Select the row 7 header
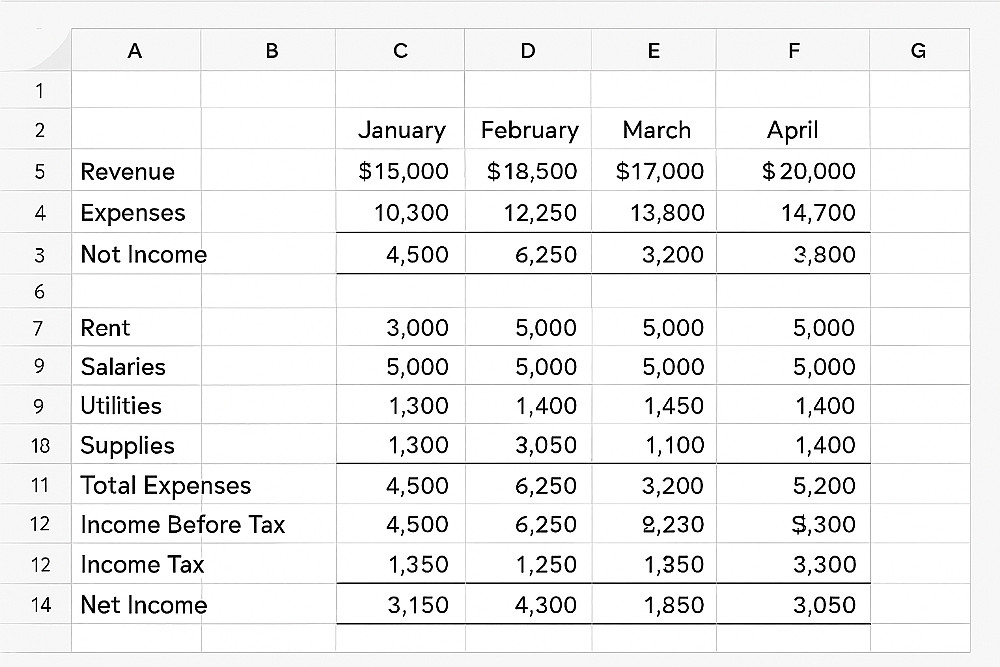 point(39,328)
